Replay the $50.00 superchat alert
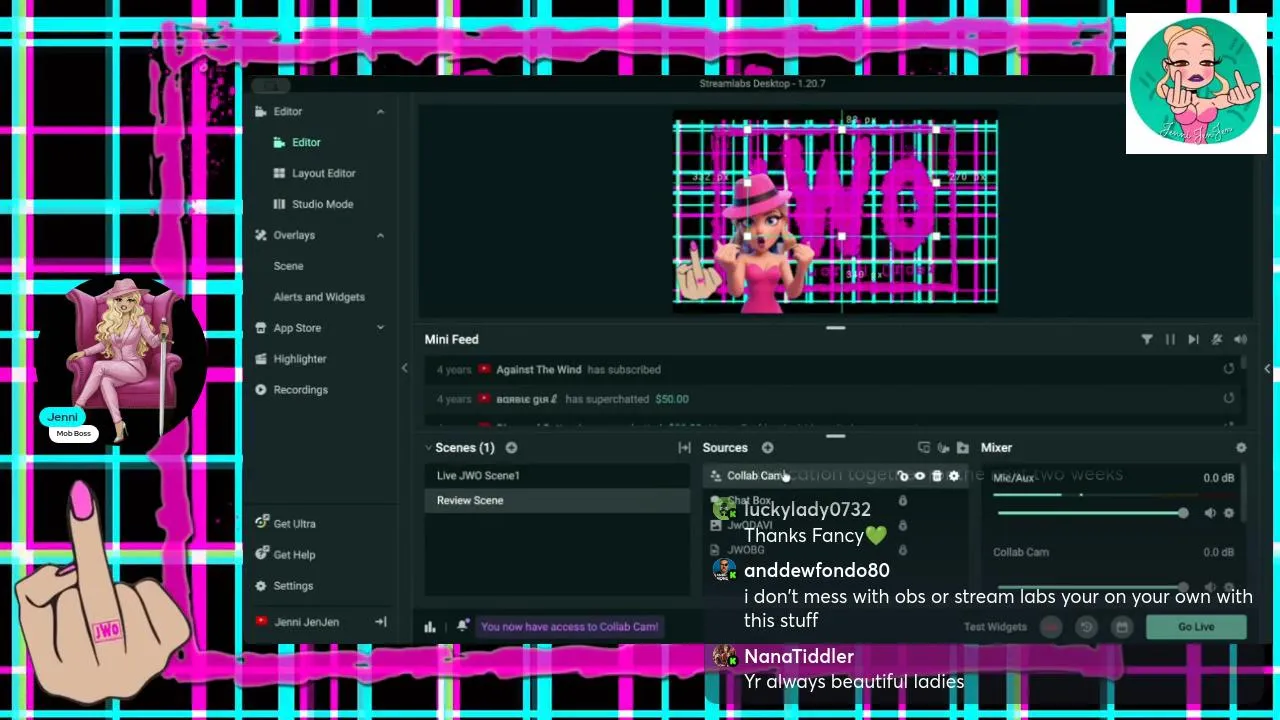The width and height of the screenshot is (1280, 720). click(1228, 398)
